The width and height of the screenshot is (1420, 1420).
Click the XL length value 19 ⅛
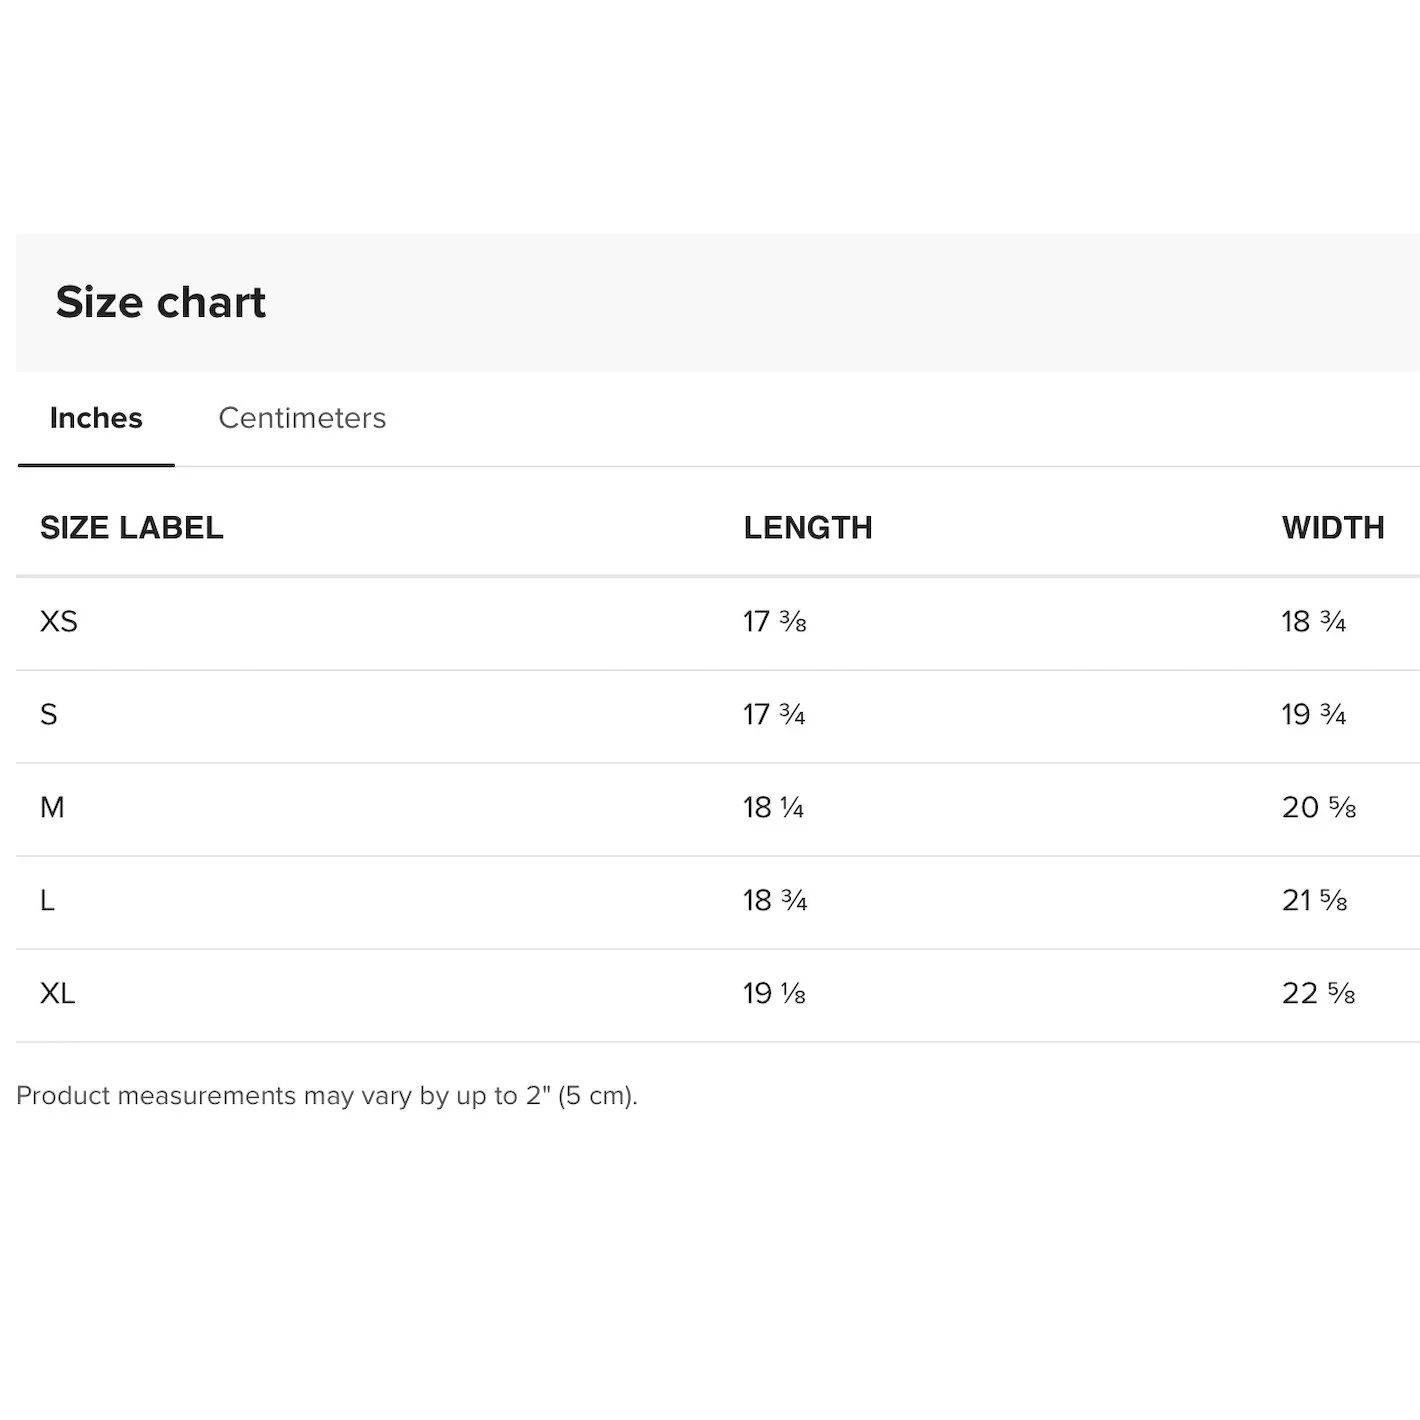pyautogui.click(x=775, y=994)
